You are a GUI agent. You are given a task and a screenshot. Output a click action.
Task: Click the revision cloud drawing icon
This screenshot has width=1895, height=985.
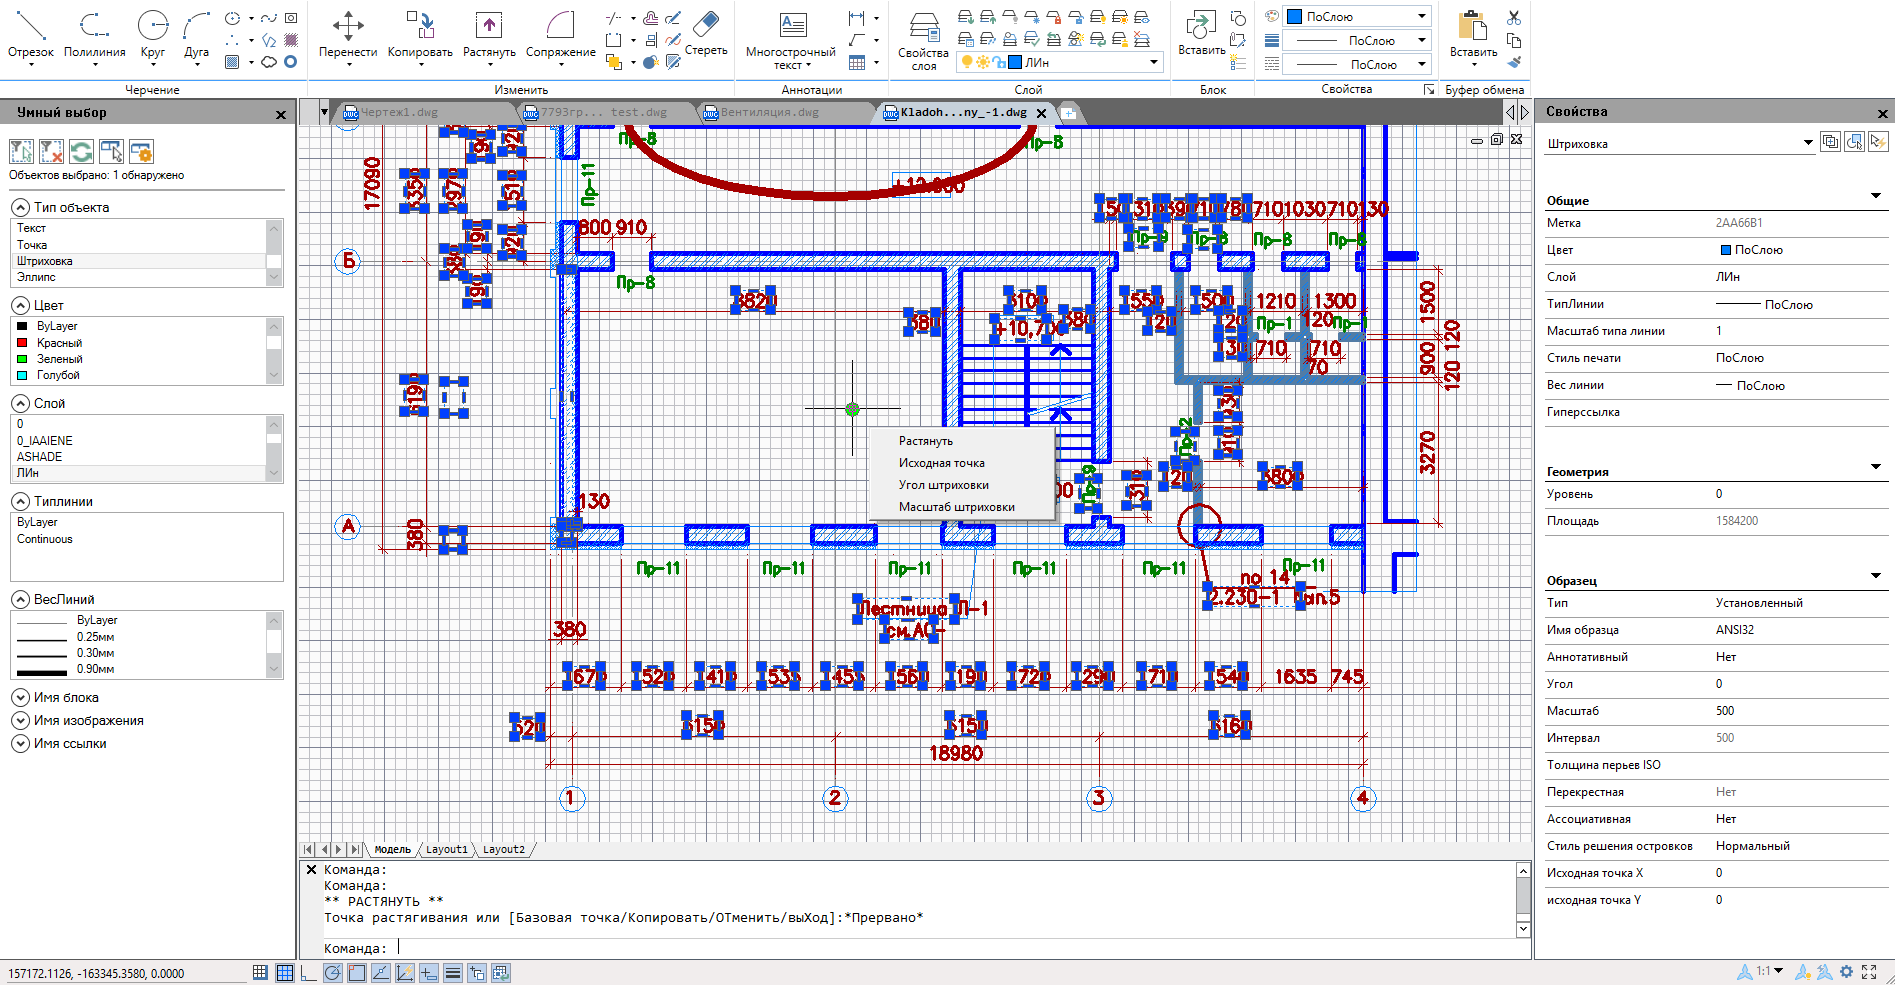pos(269,62)
